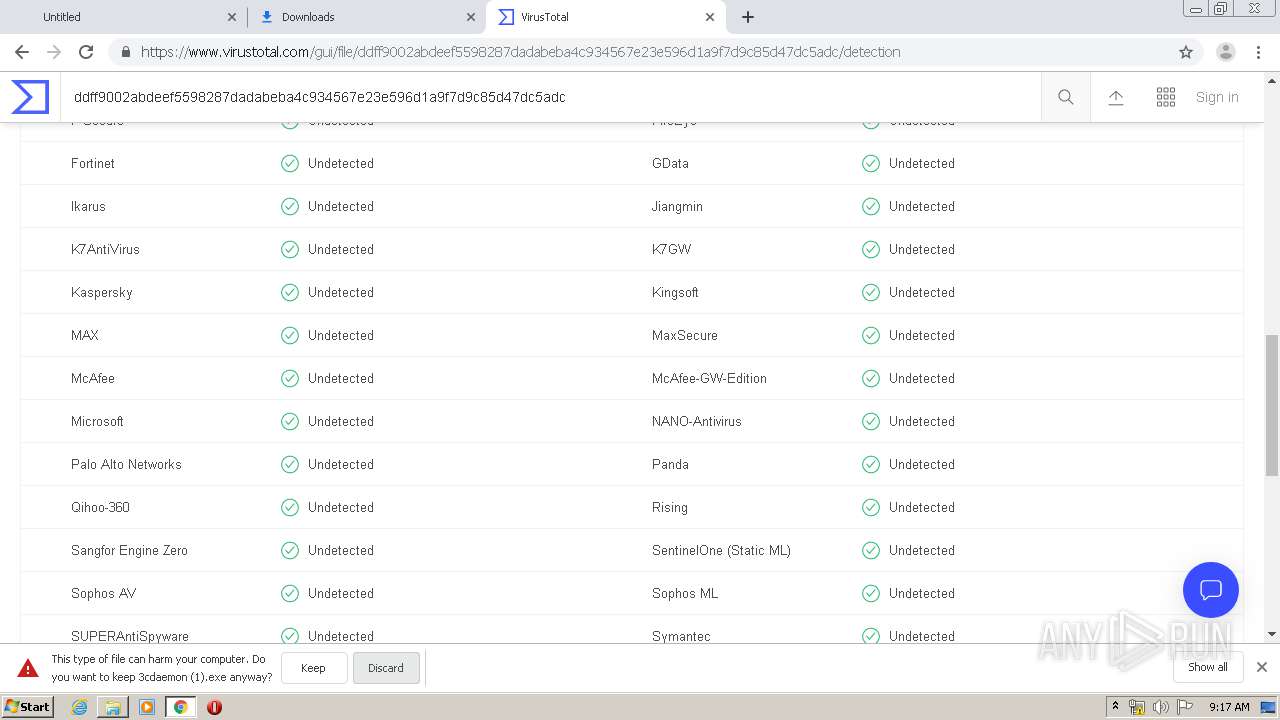
Task: Click the NANO-Antivirus engine name
Action: [697, 421]
